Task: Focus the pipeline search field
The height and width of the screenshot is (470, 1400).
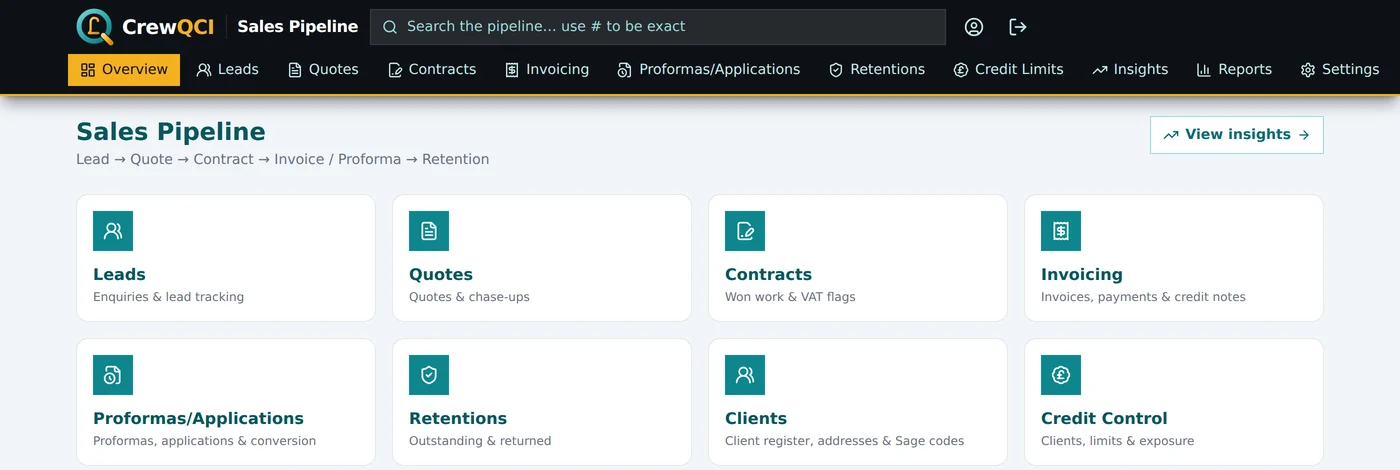Action: pyautogui.click(x=657, y=27)
